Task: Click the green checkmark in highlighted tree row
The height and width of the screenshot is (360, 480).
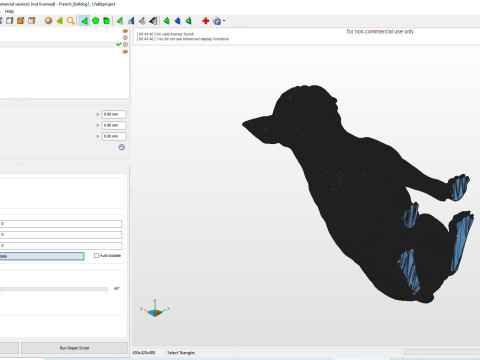Action: pyautogui.click(x=119, y=44)
